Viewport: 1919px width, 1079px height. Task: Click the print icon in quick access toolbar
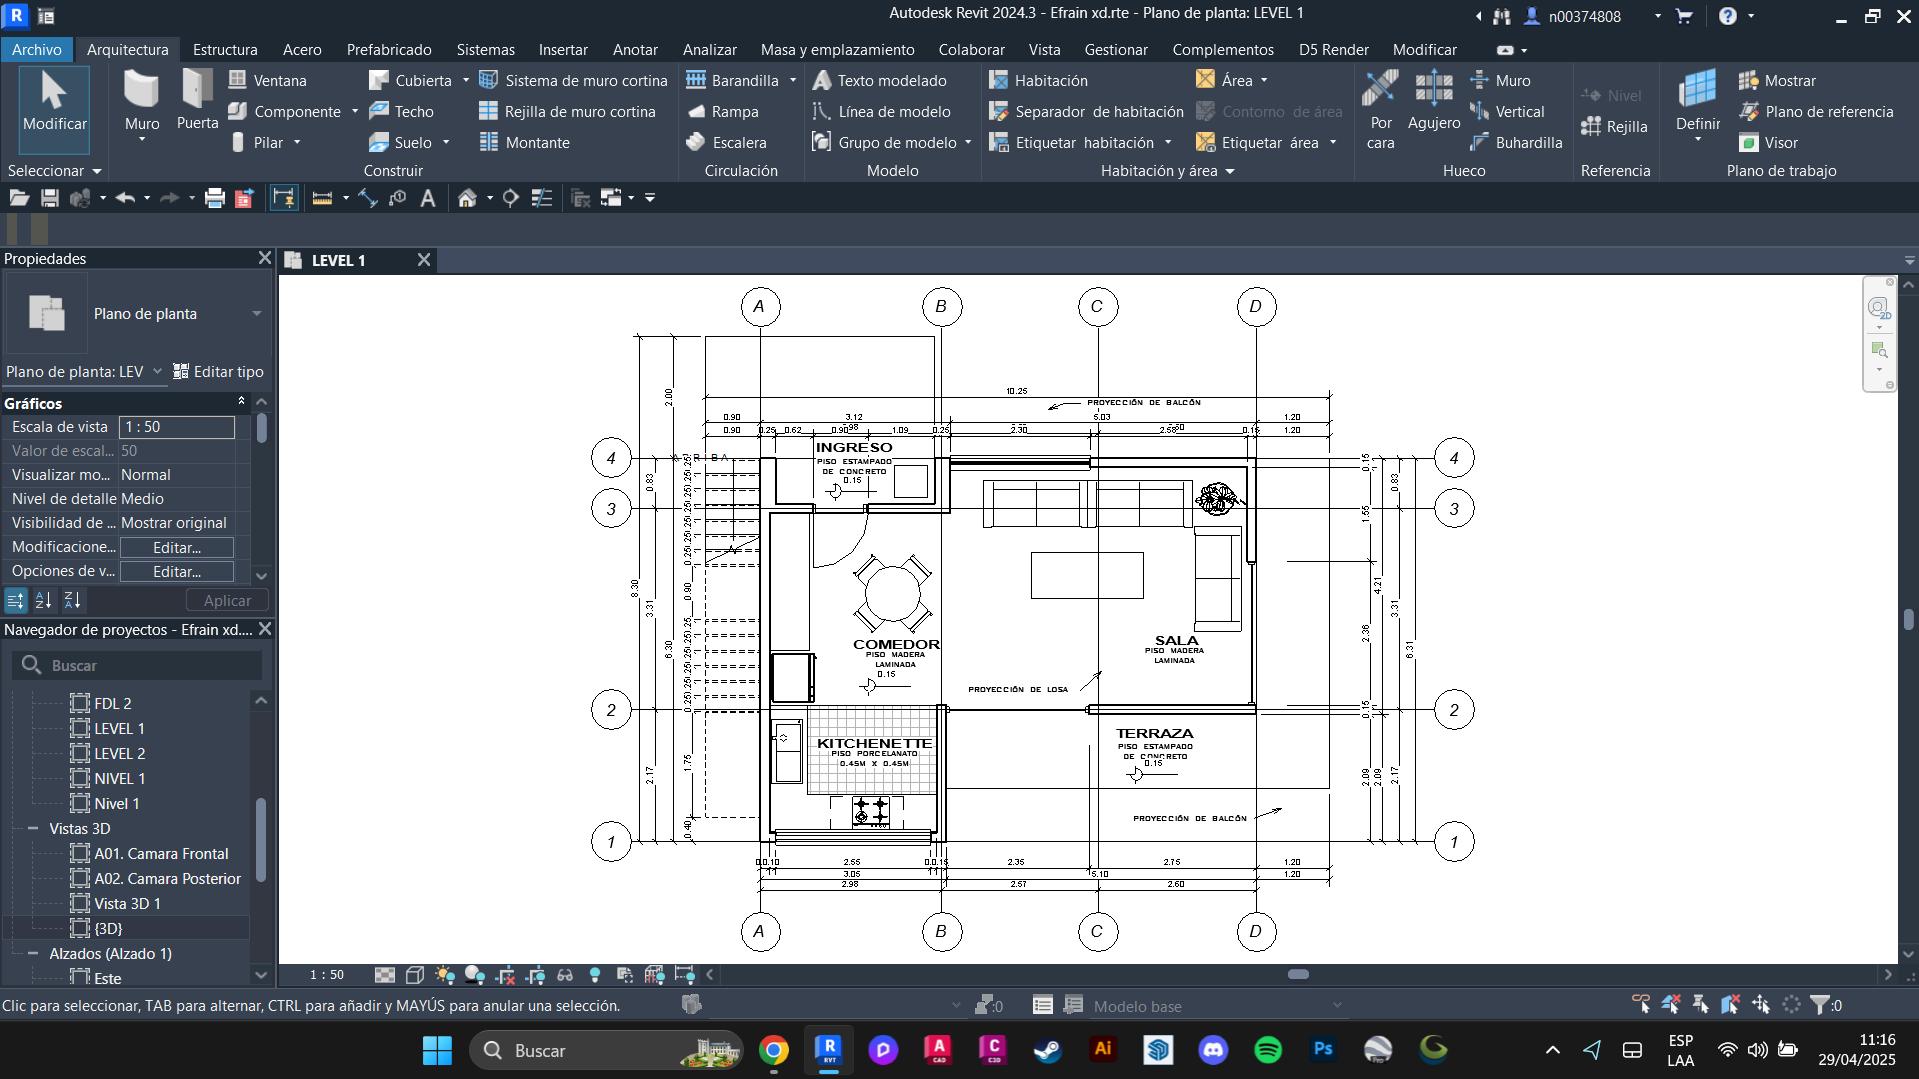214,198
